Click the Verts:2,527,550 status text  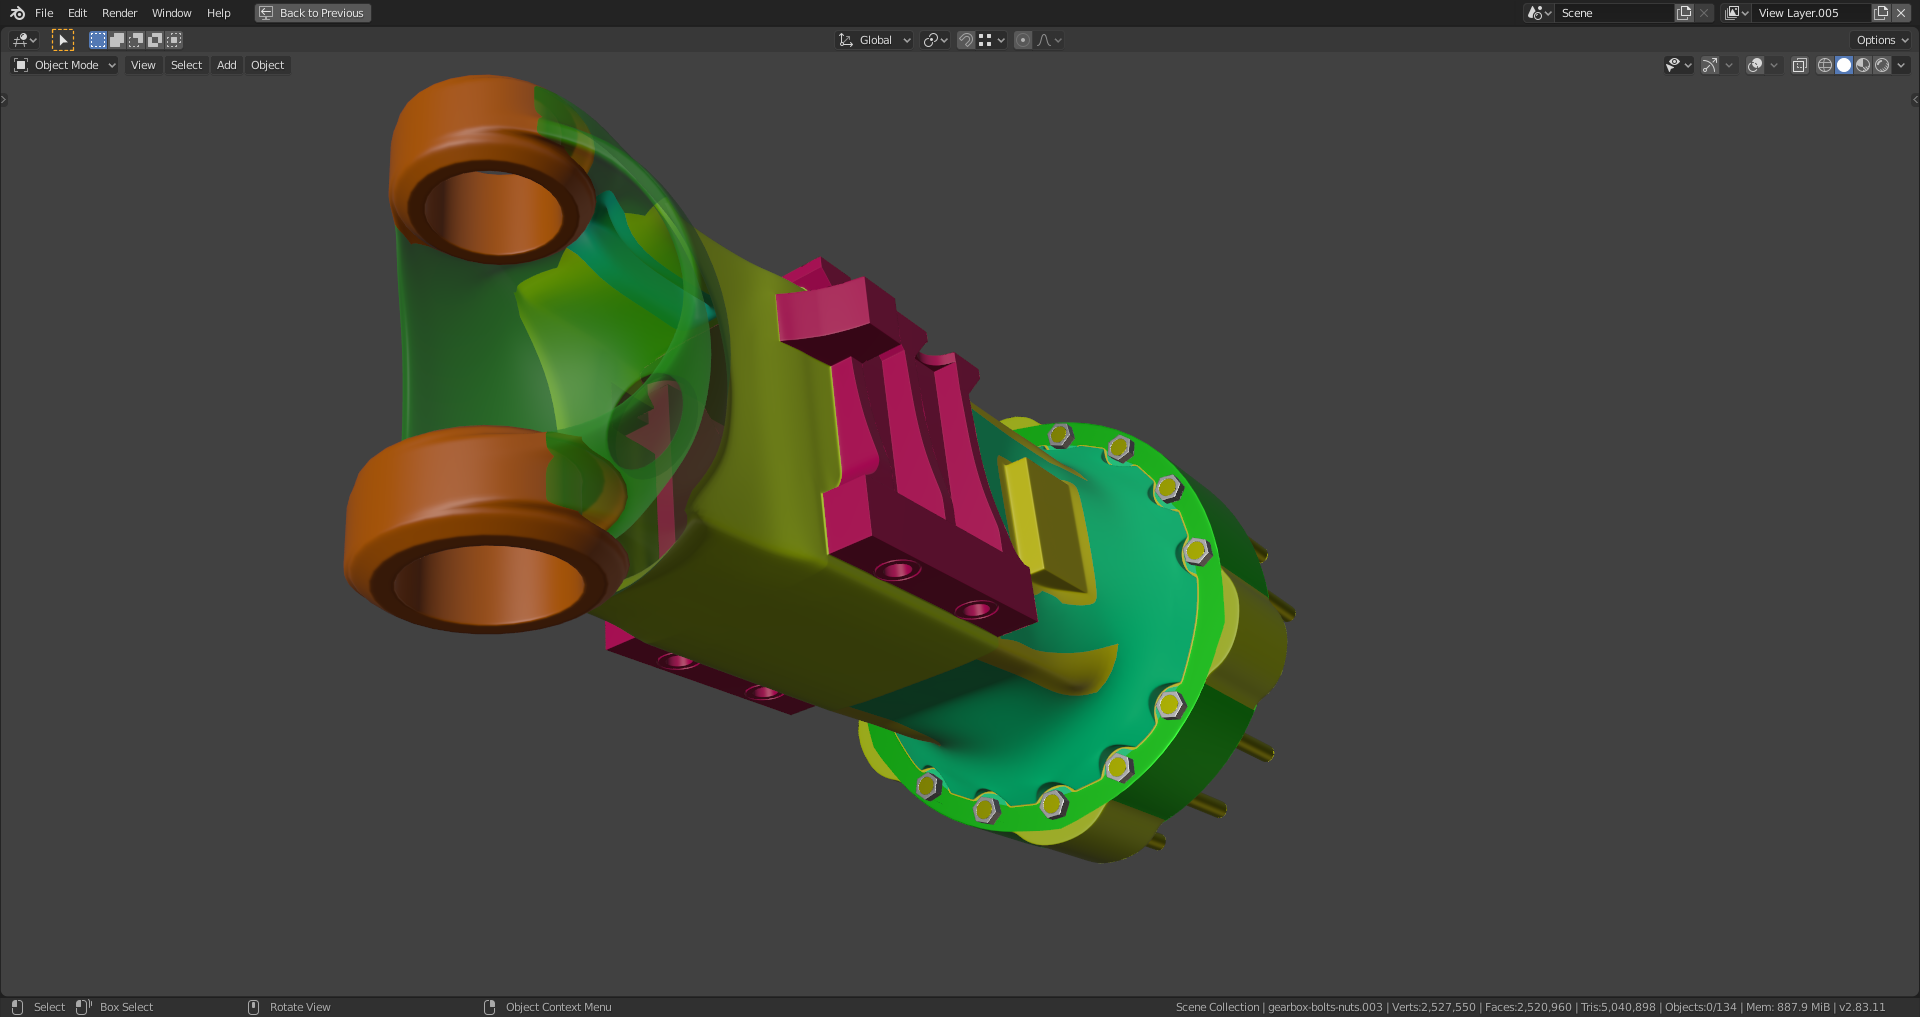pyautogui.click(x=1434, y=1007)
